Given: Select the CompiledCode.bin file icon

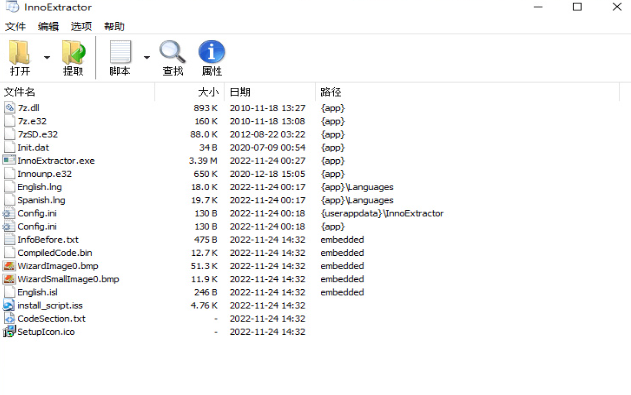Looking at the screenshot, I should pos(10,253).
